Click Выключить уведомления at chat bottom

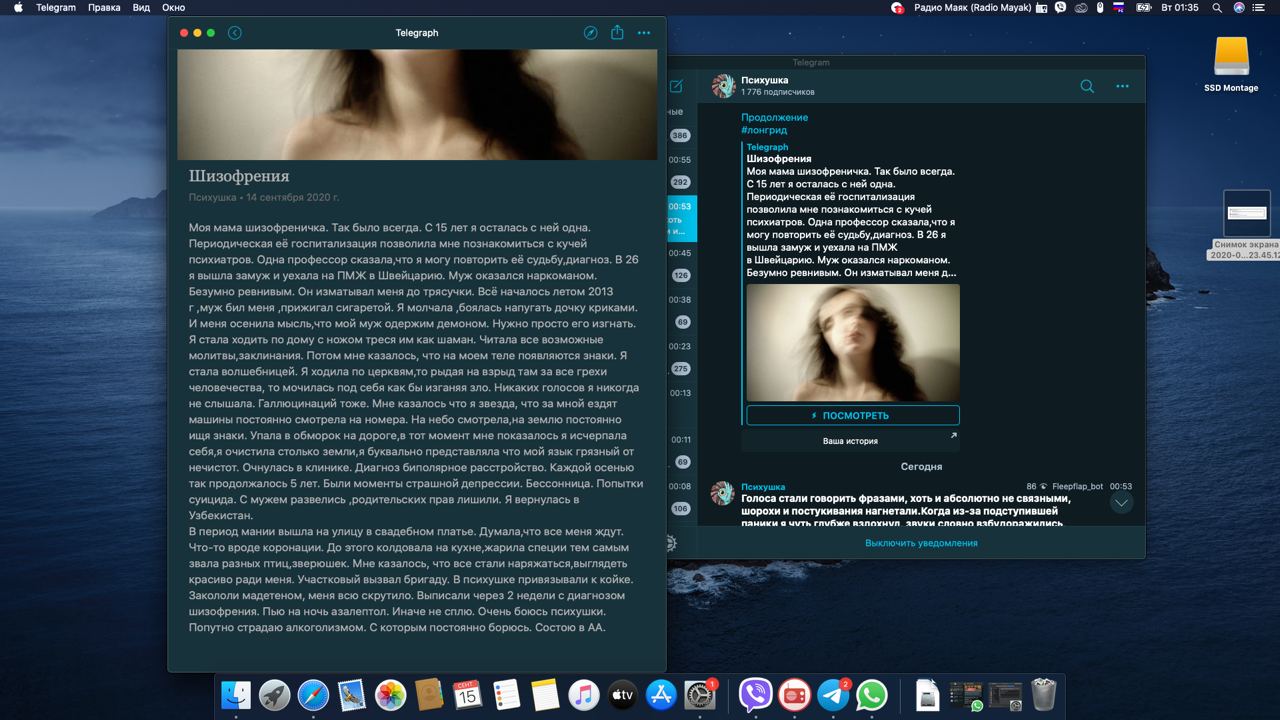coord(921,543)
